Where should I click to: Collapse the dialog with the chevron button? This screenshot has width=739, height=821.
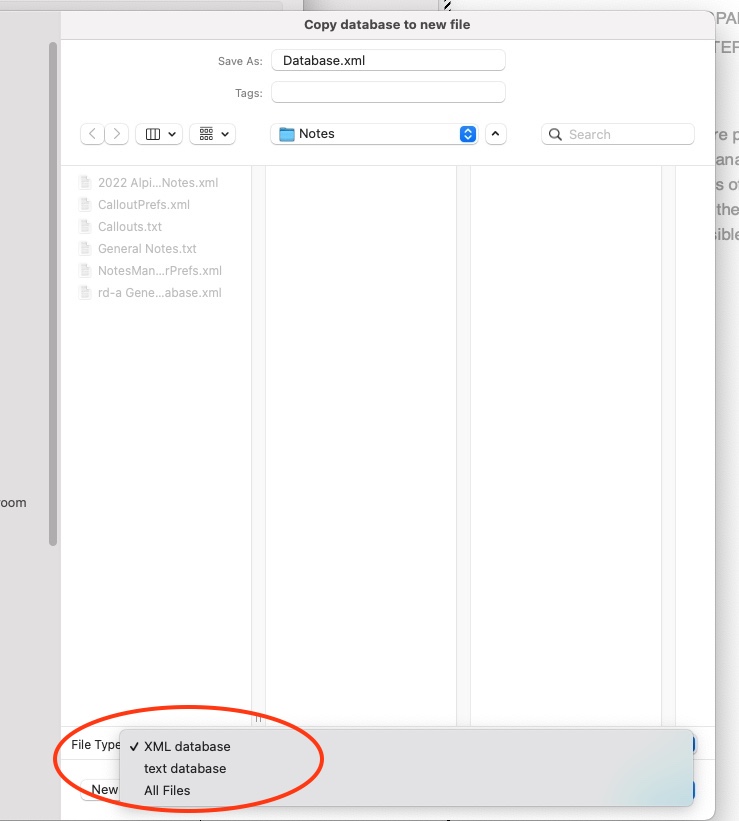pyautogui.click(x=496, y=134)
